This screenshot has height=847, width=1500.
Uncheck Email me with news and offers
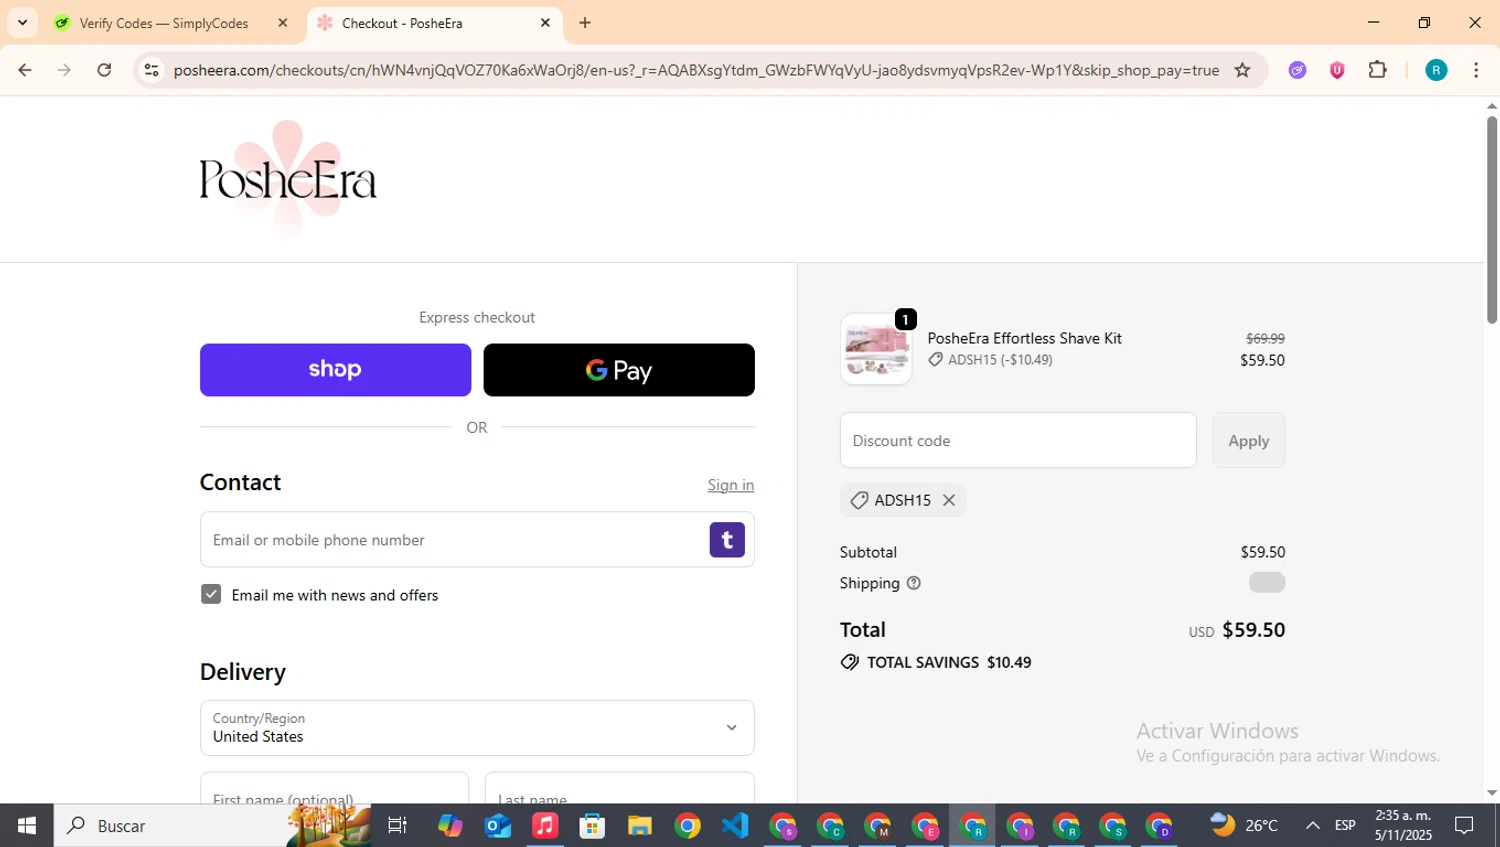click(x=211, y=594)
